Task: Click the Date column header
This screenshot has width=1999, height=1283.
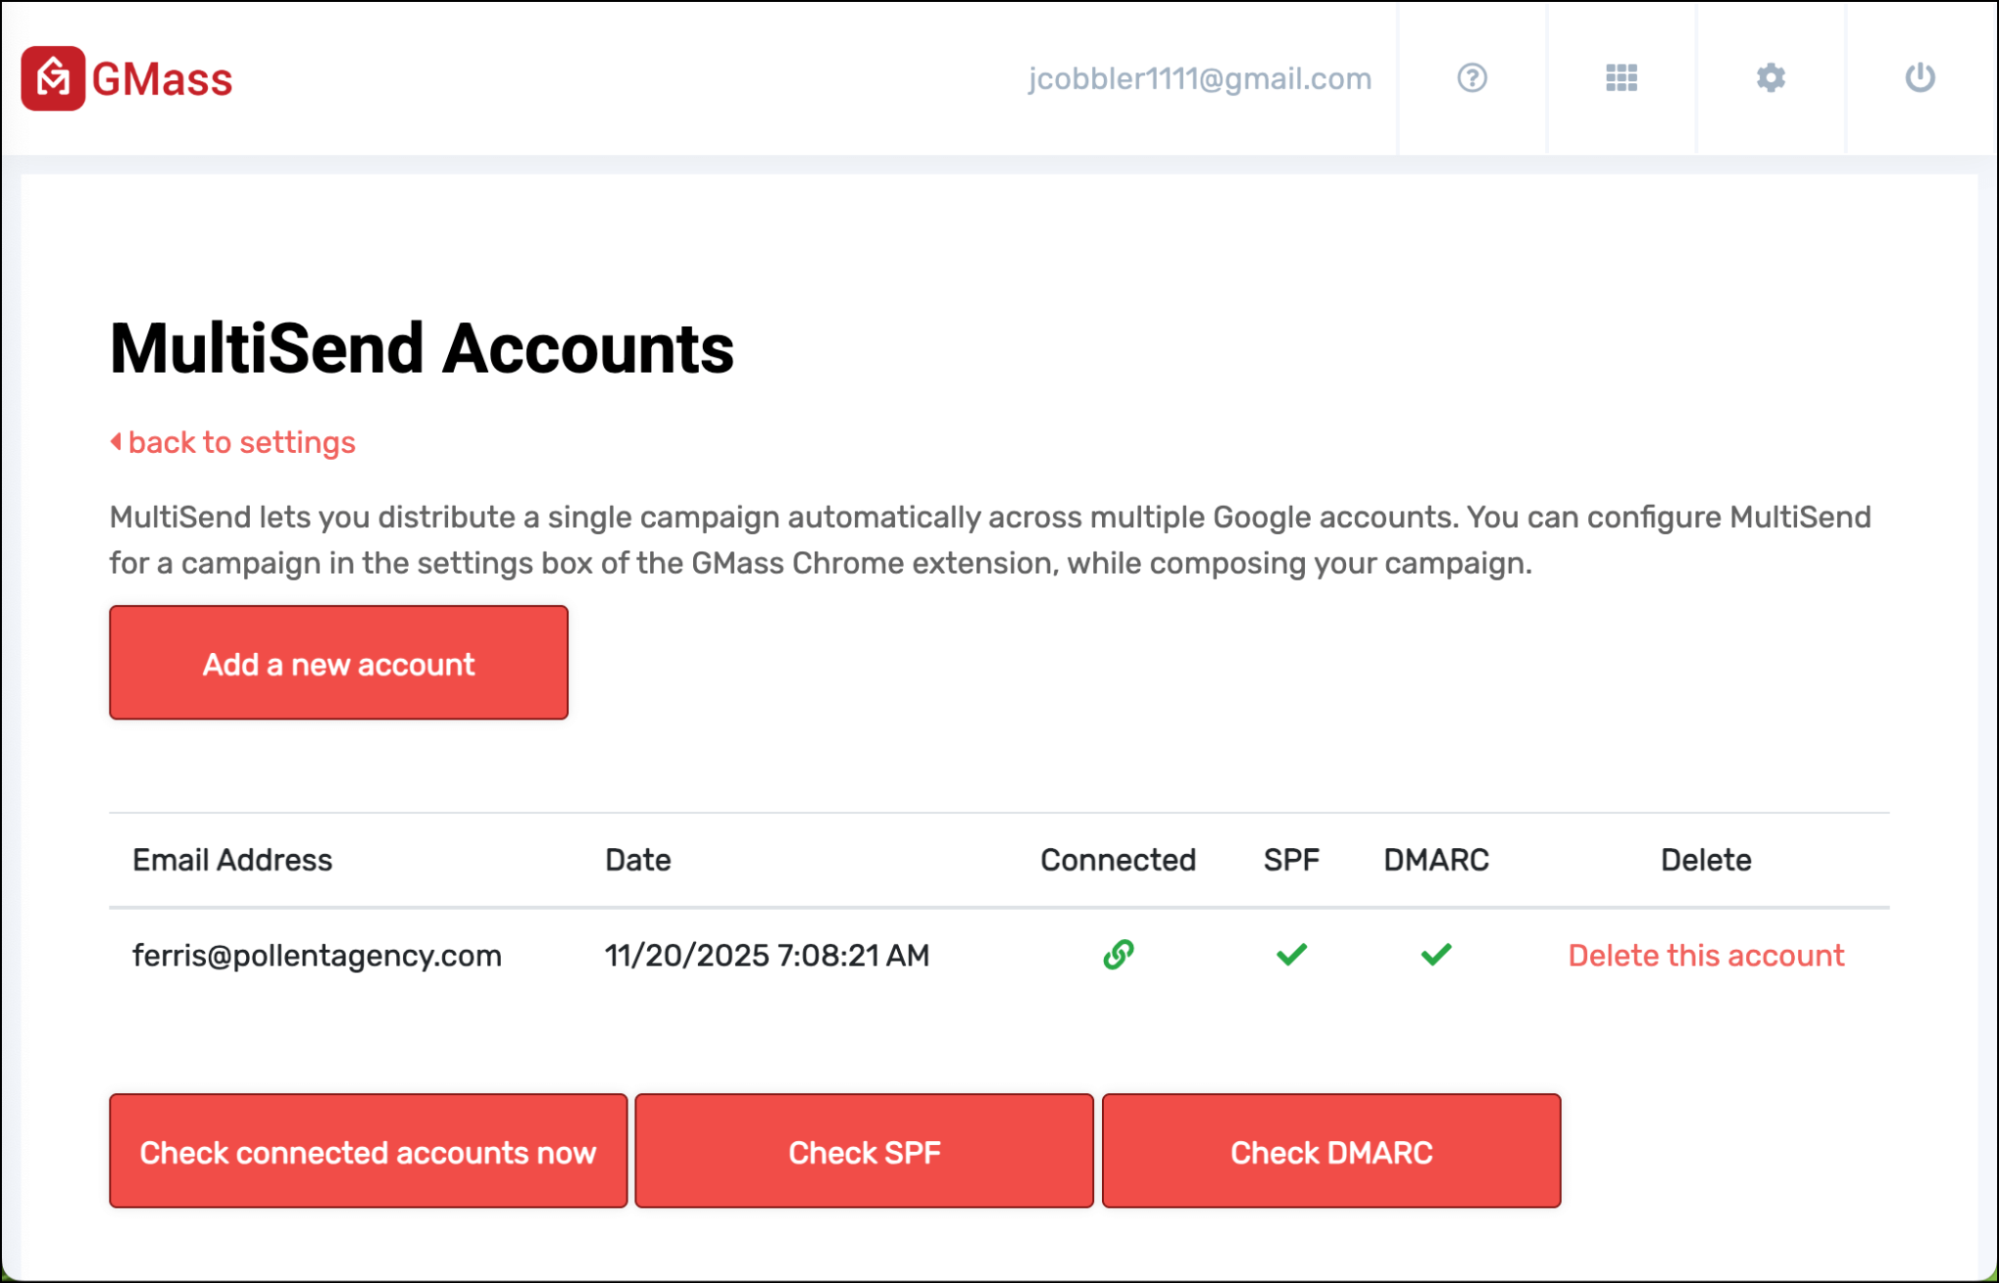Action: [638, 860]
